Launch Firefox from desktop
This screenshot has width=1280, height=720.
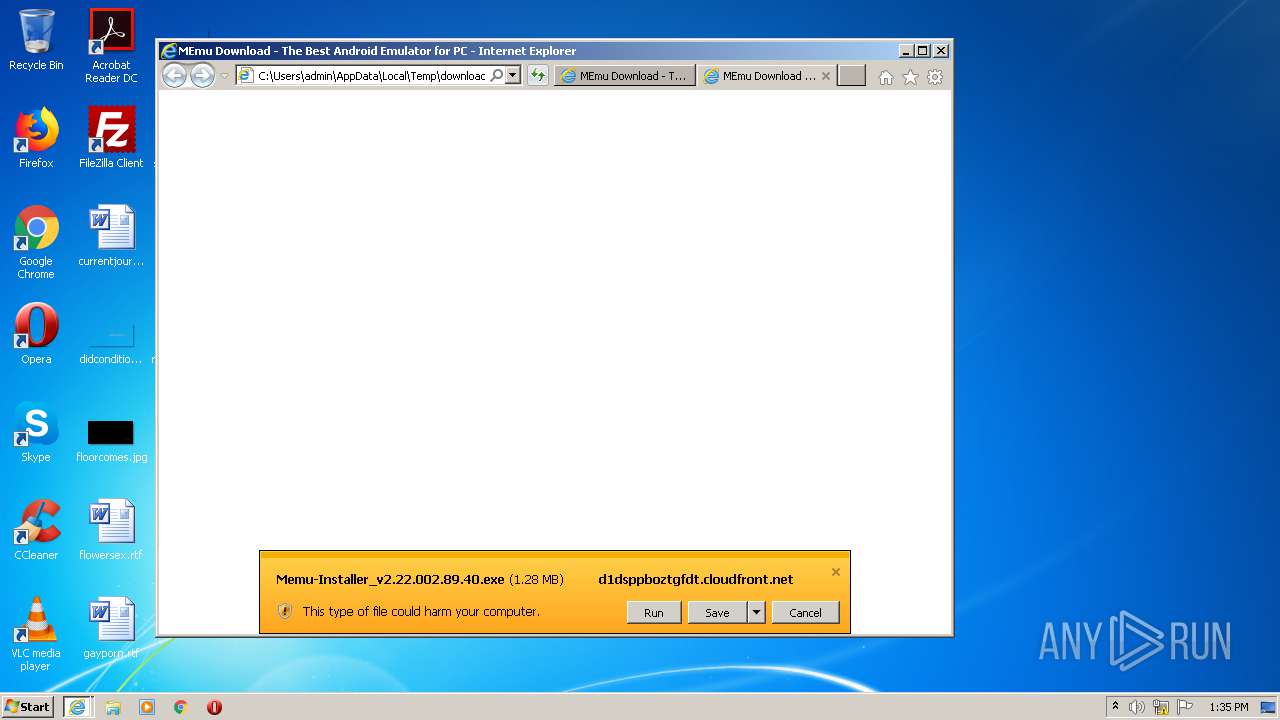(36, 139)
